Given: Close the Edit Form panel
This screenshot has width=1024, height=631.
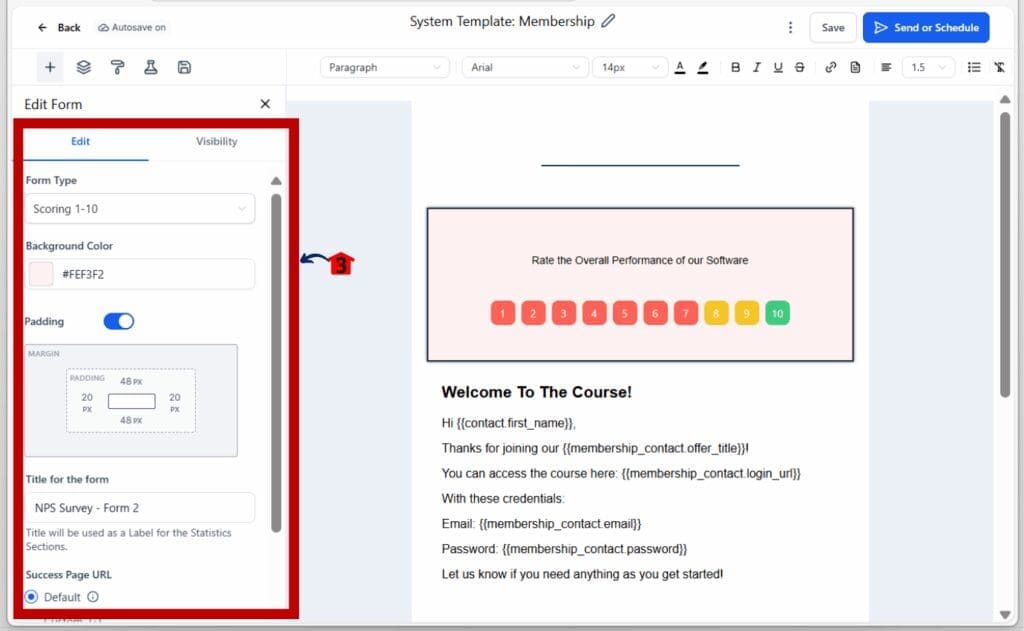Looking at the screenshot, I should tap(265, 104).
